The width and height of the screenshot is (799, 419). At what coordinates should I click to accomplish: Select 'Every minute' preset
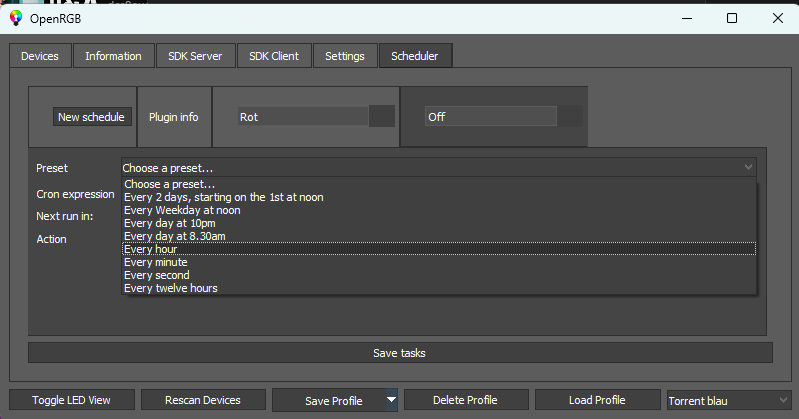(439, 262)
